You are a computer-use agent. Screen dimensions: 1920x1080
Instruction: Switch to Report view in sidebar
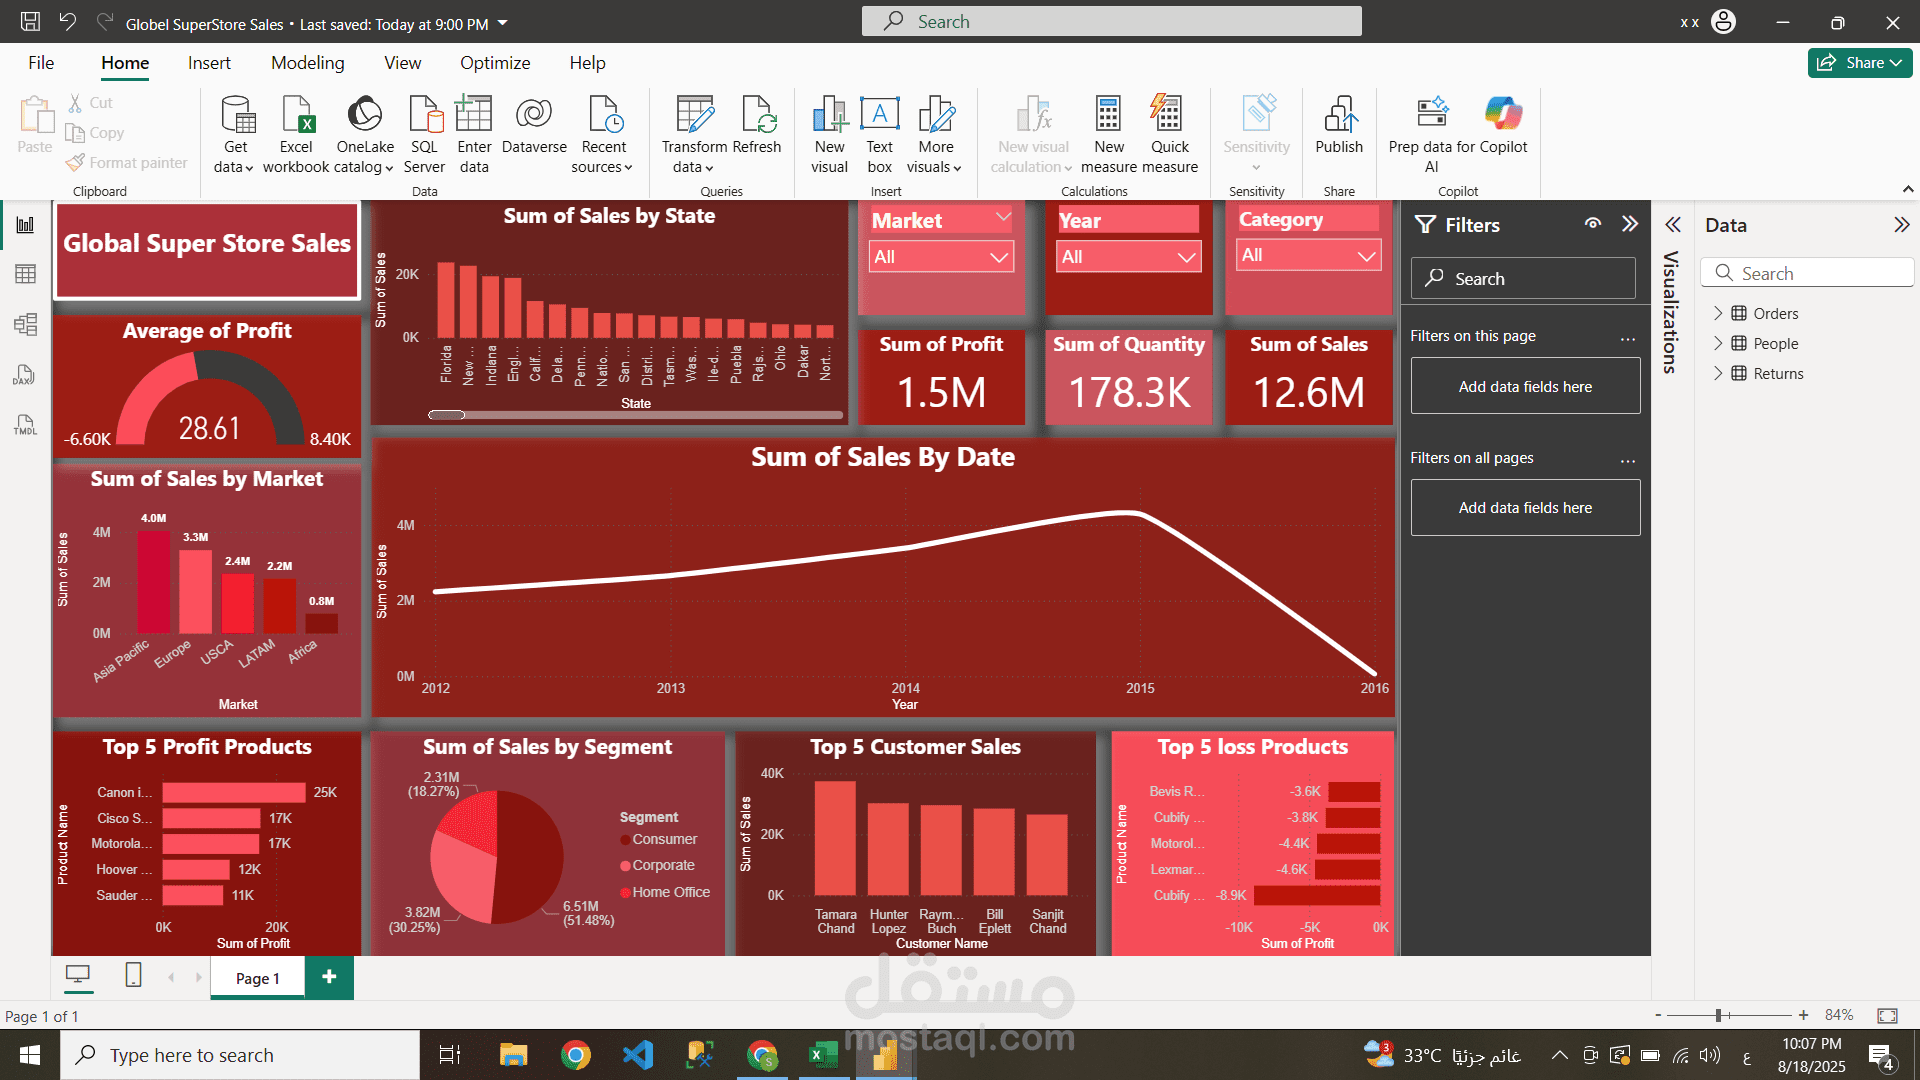pyautogui.click(x=25, y=225)
